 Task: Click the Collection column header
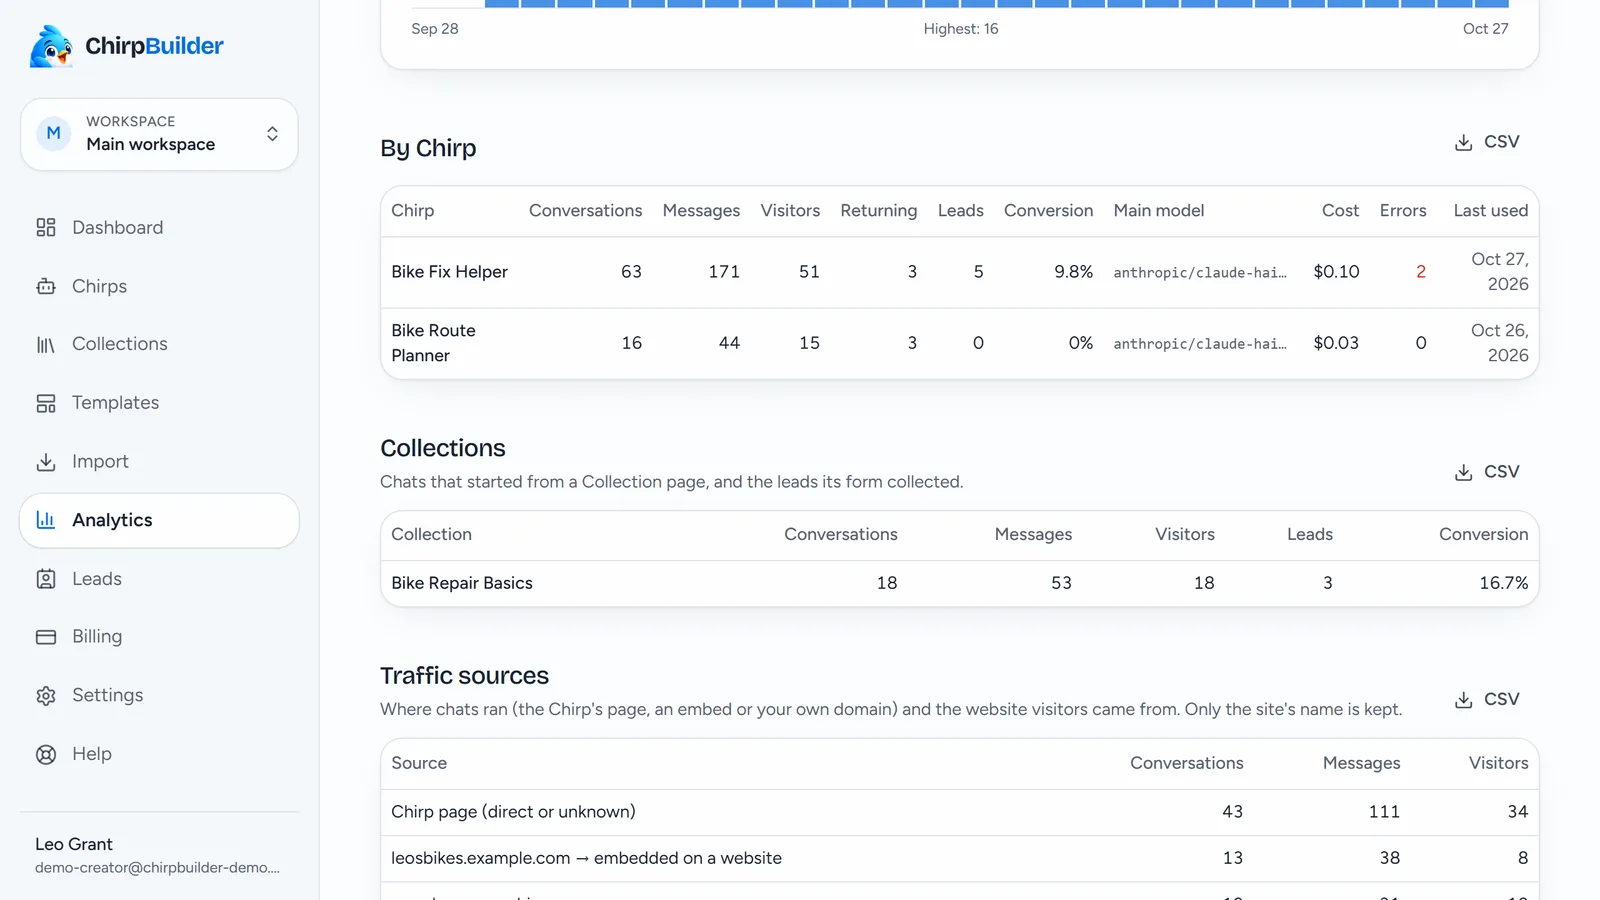pos(431,535)
